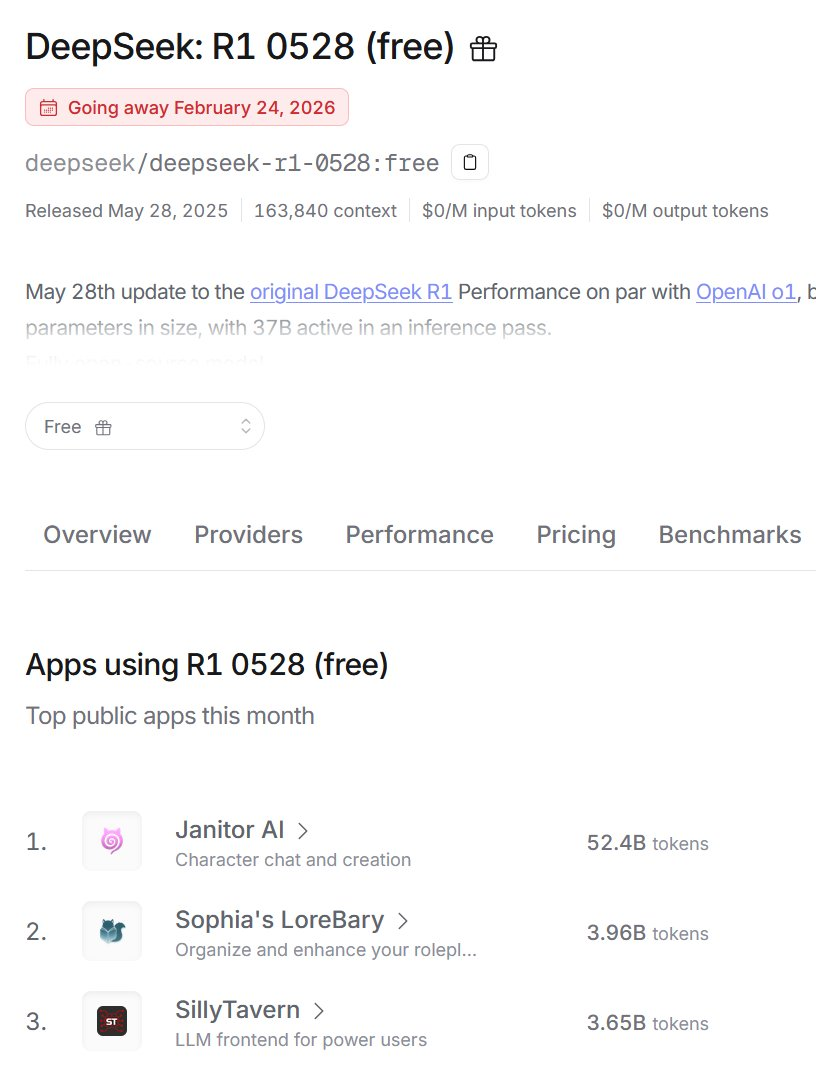Select the Performance tab
The width and height of the screenshot is (816, 1069).
tap(419, 535)
